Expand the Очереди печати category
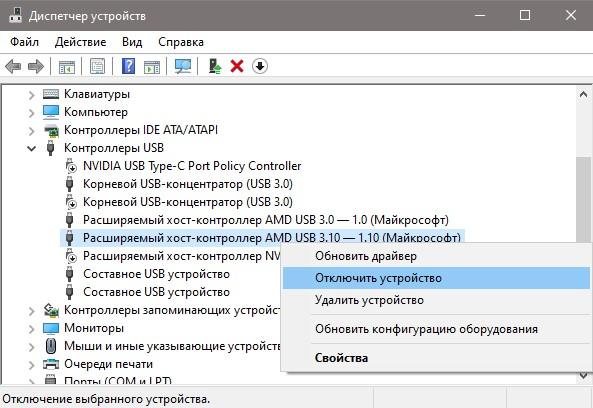 point(32,365)
